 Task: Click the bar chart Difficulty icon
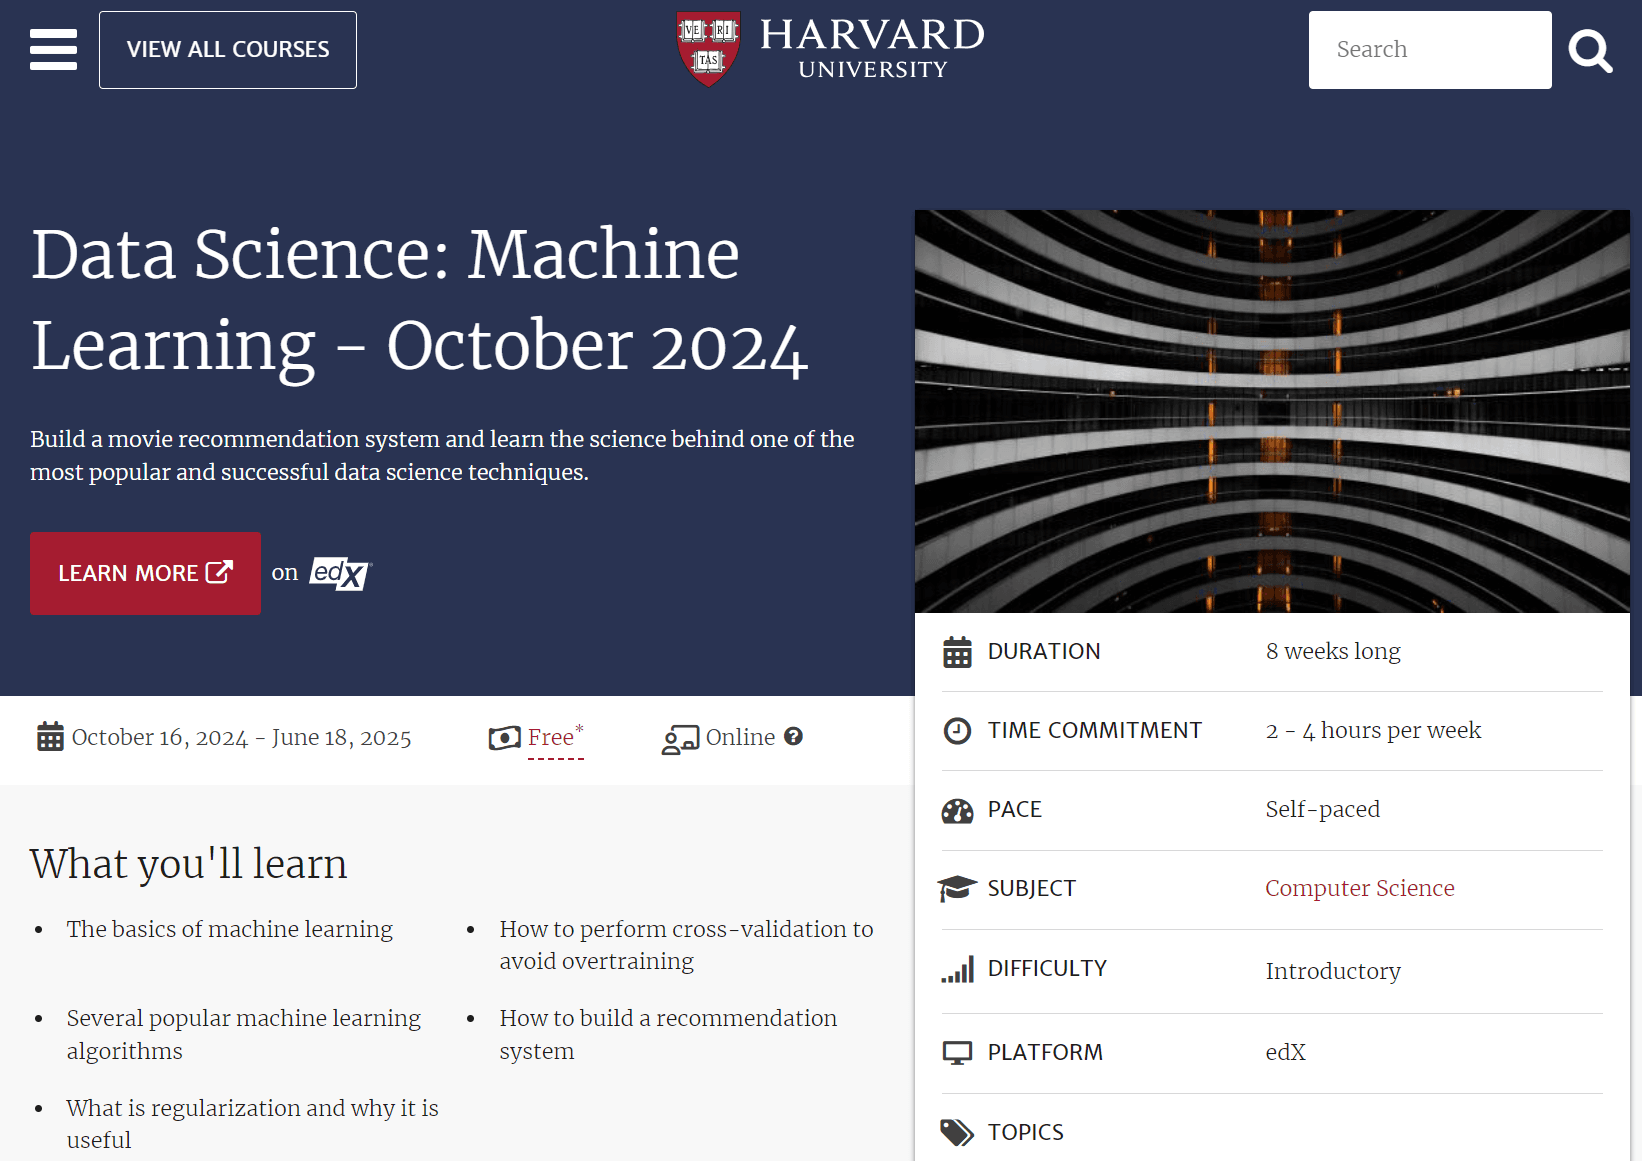(x=958, y=968)
